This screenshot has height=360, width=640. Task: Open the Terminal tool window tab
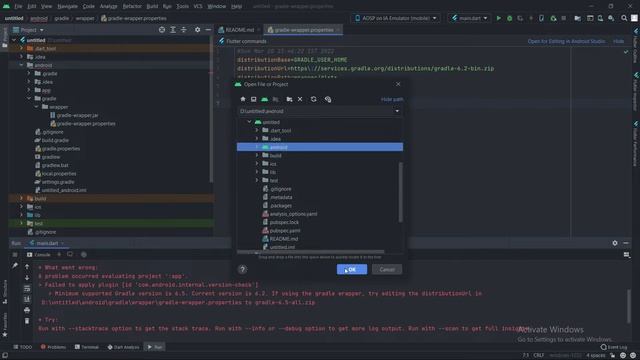[x=87, y=347]
